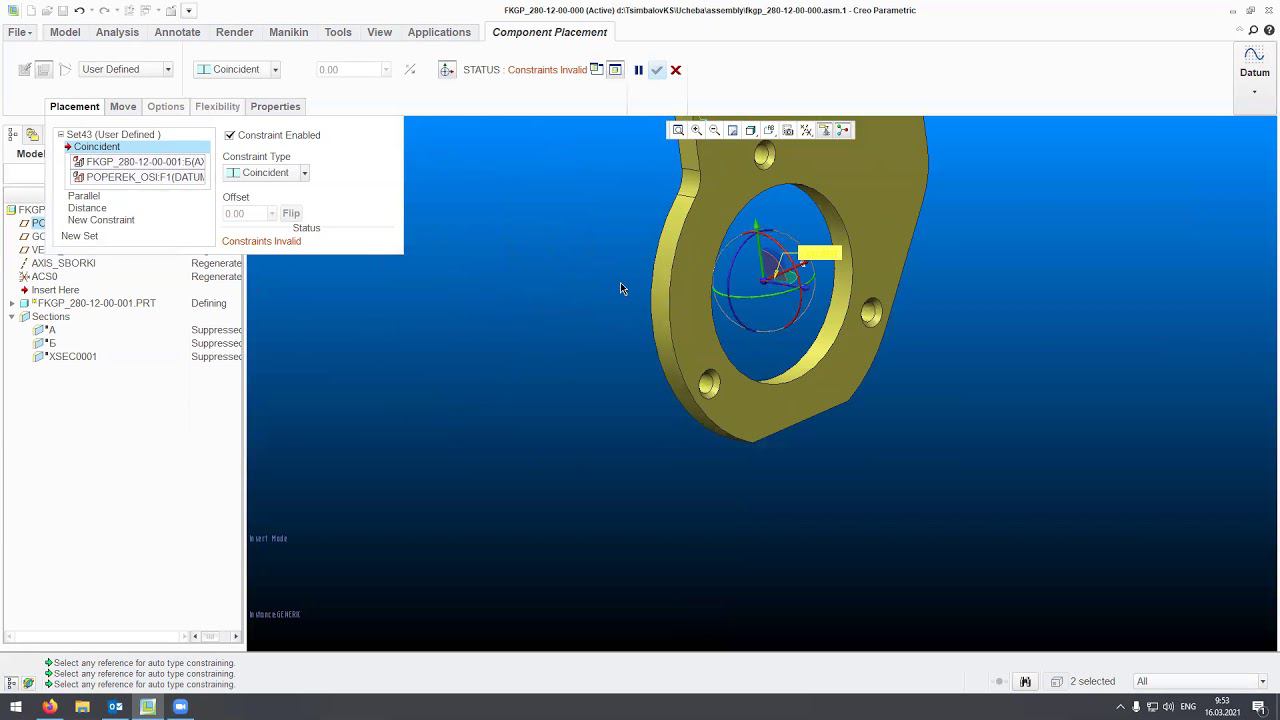Cancel placement with the red X icon

pos(676,70)
